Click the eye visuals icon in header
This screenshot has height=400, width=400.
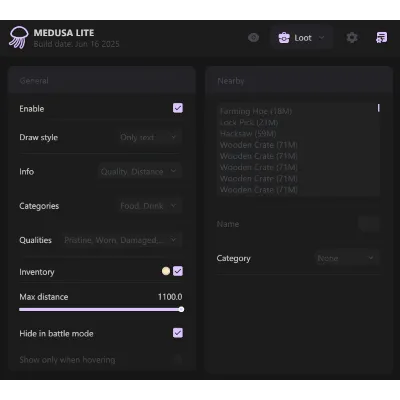coord(253,38)
